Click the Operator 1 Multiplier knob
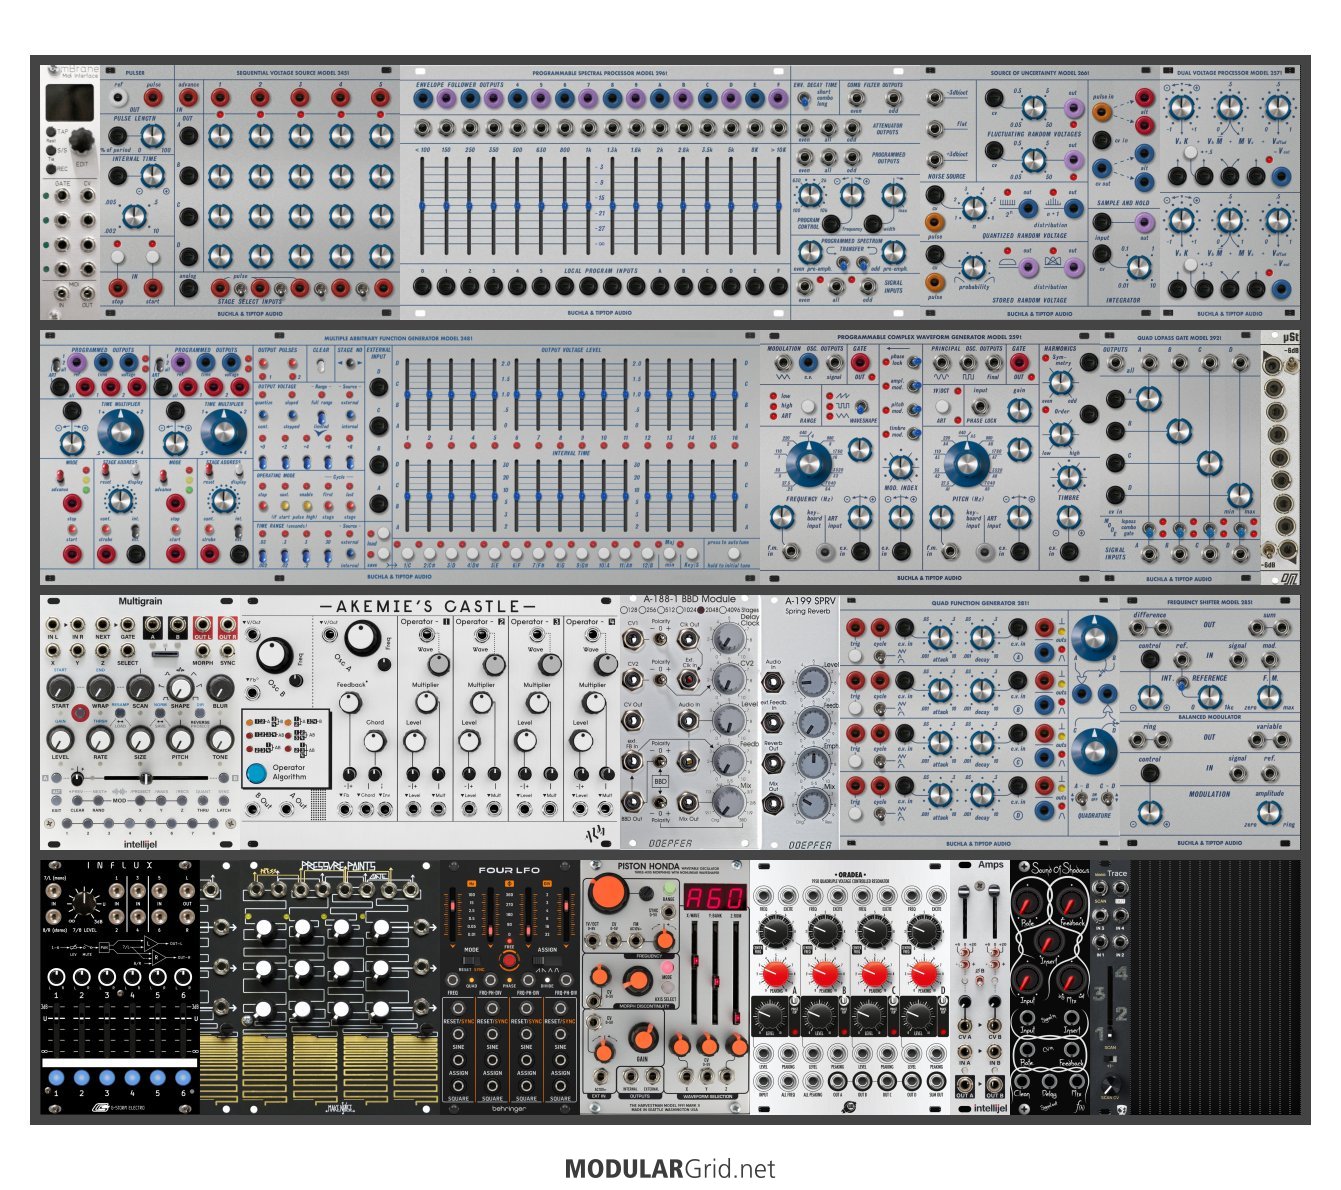 [x=424, y=703]
